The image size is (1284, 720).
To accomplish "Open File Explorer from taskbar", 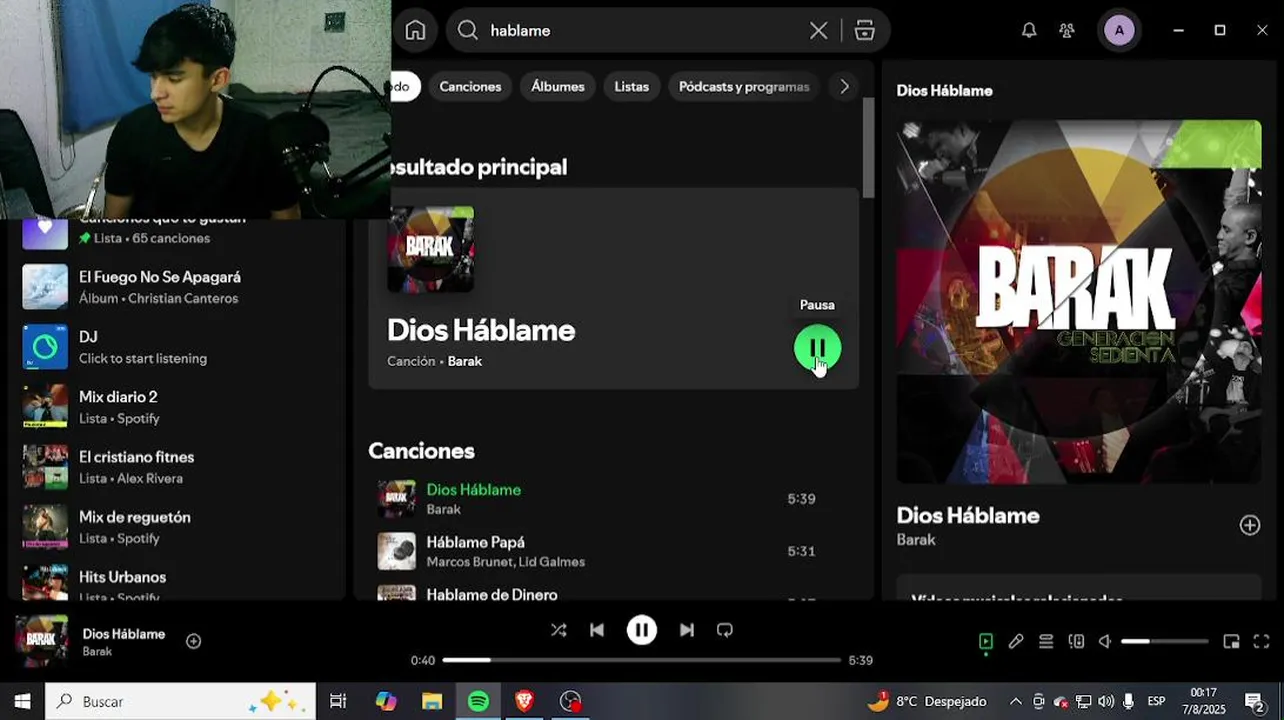I will click(432, 701).
